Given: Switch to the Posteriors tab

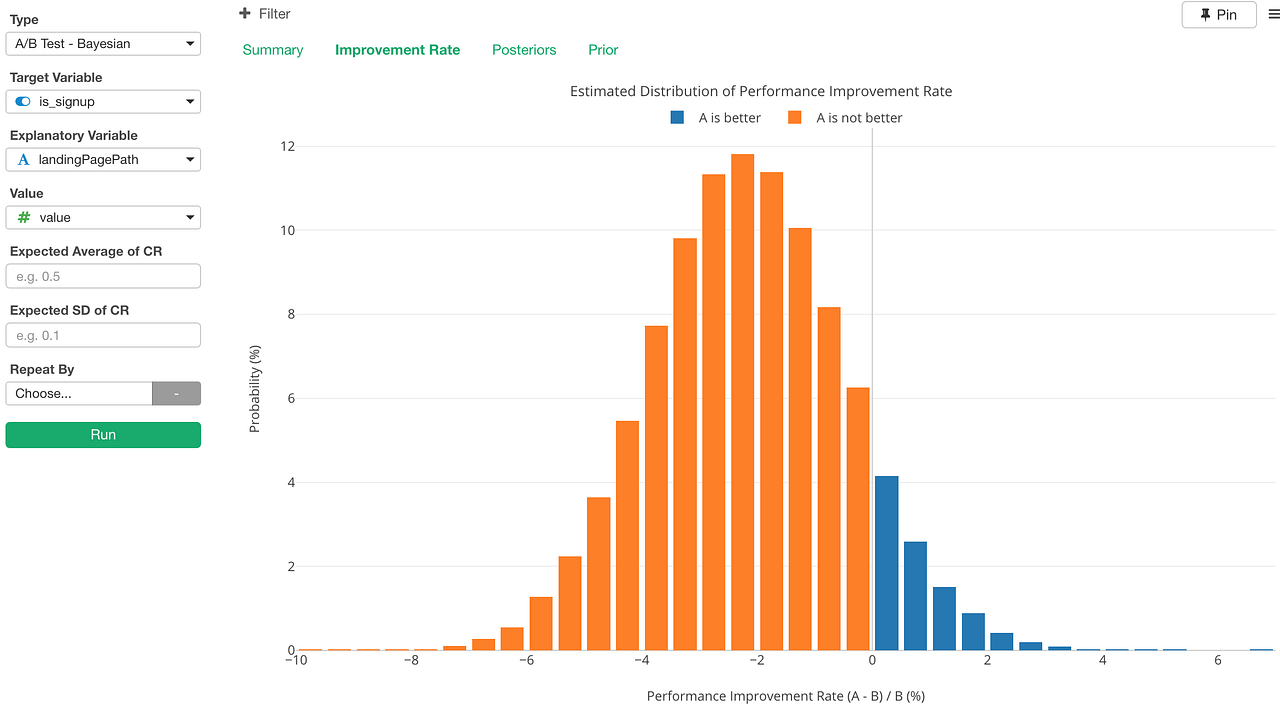Looking at the screenshot, I should click(x=524, y=49).
